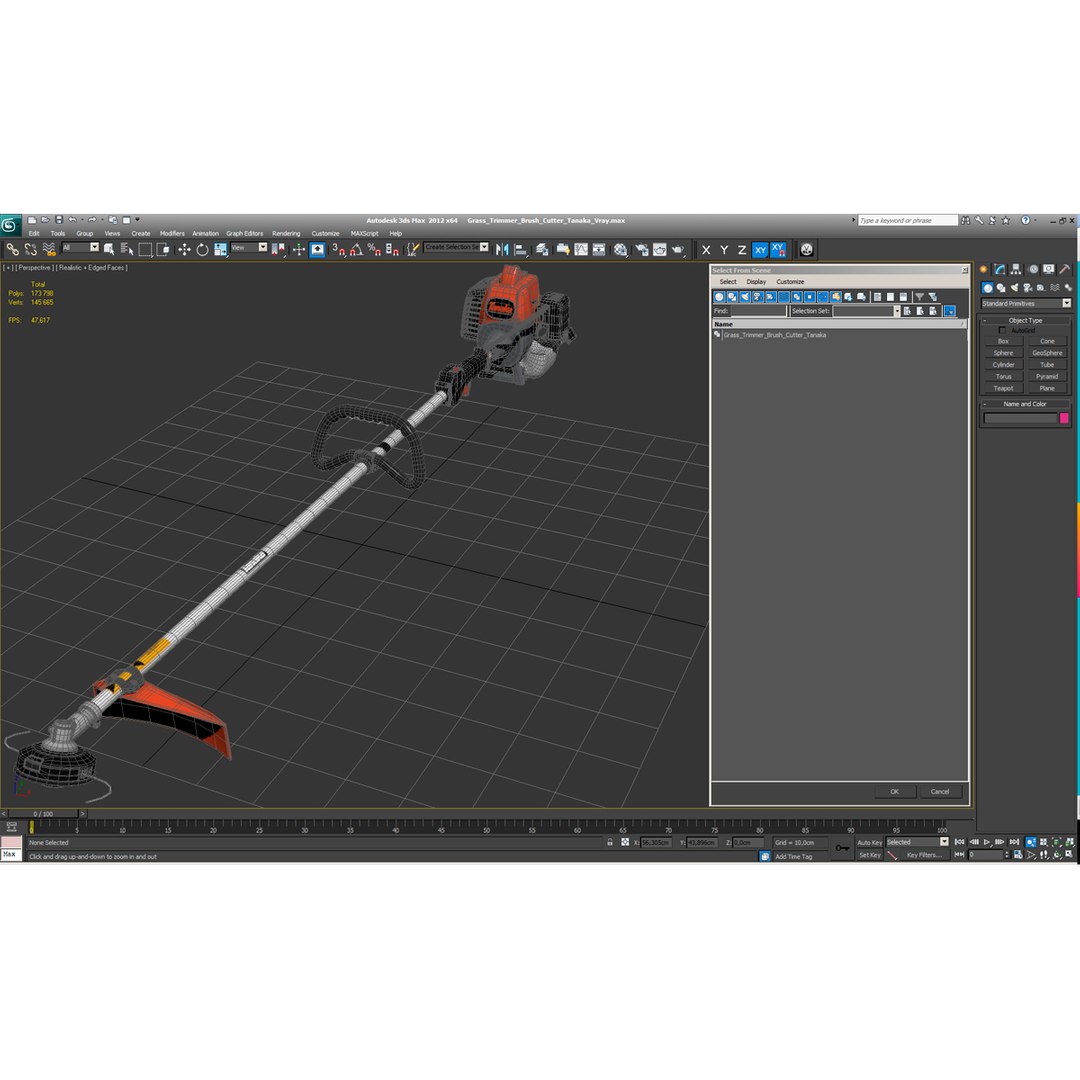Open the Key Filters... button
1080x1080 pixels.
(924, 855)
